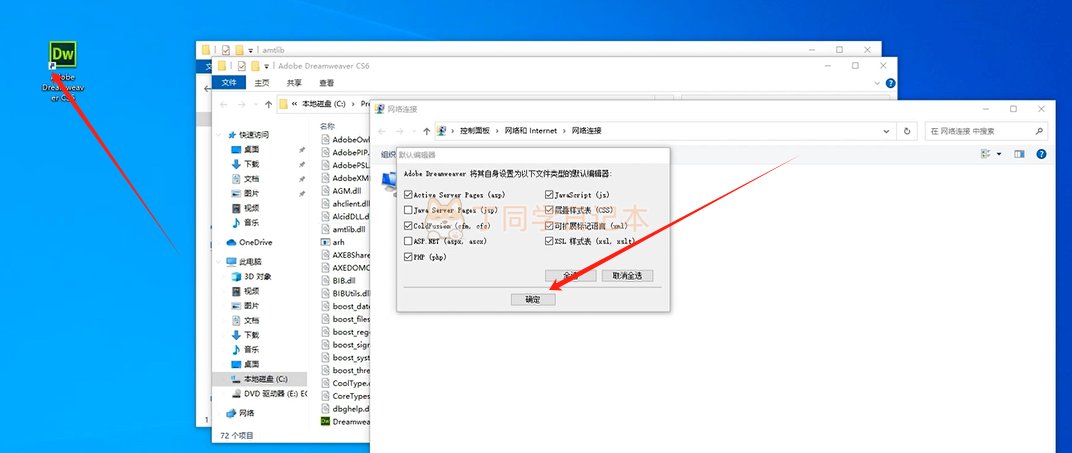Uncheck JavaScript (js) checkbox
The width and height of the screenshot is (1072, 453).
[549, 195]
